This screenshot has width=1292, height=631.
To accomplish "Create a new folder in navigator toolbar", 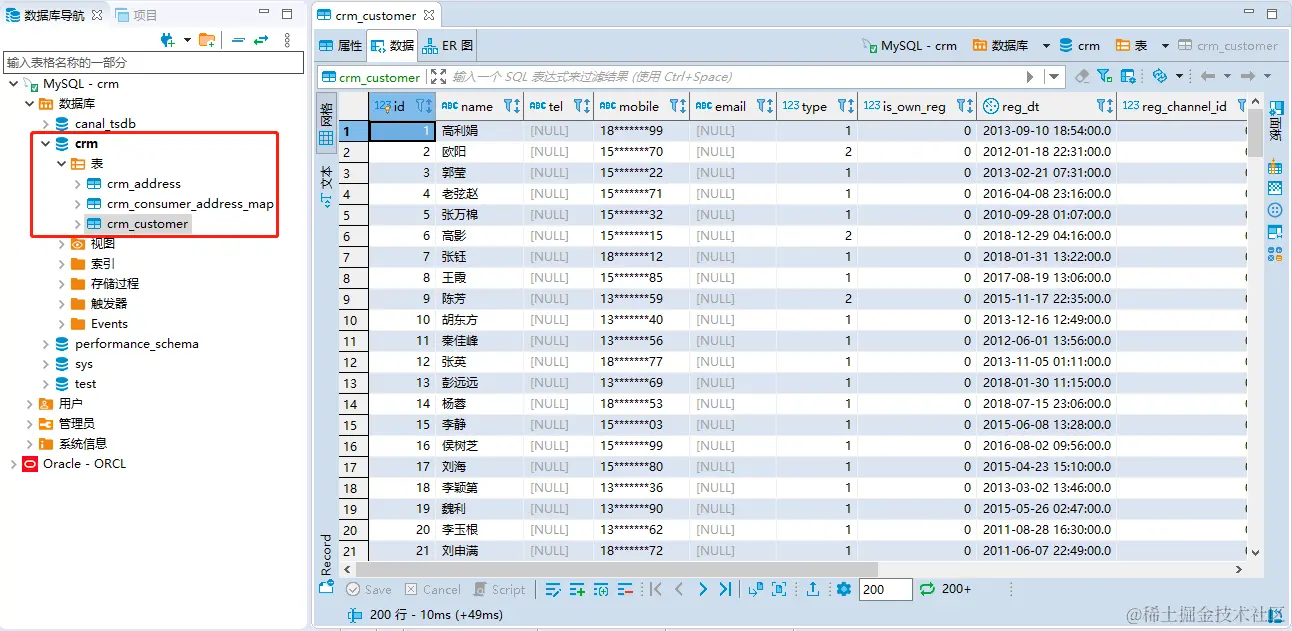I will coord(207,40).
